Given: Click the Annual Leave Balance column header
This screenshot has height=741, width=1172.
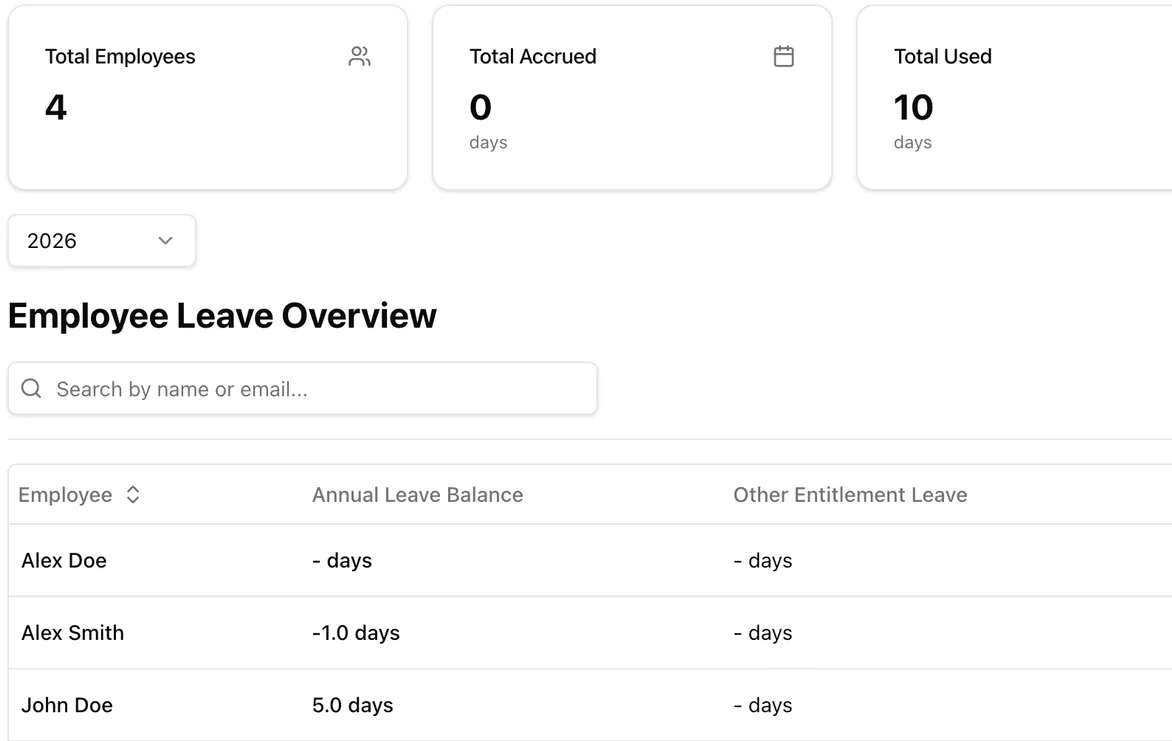Looking at the screenshot, I should 418,495.
